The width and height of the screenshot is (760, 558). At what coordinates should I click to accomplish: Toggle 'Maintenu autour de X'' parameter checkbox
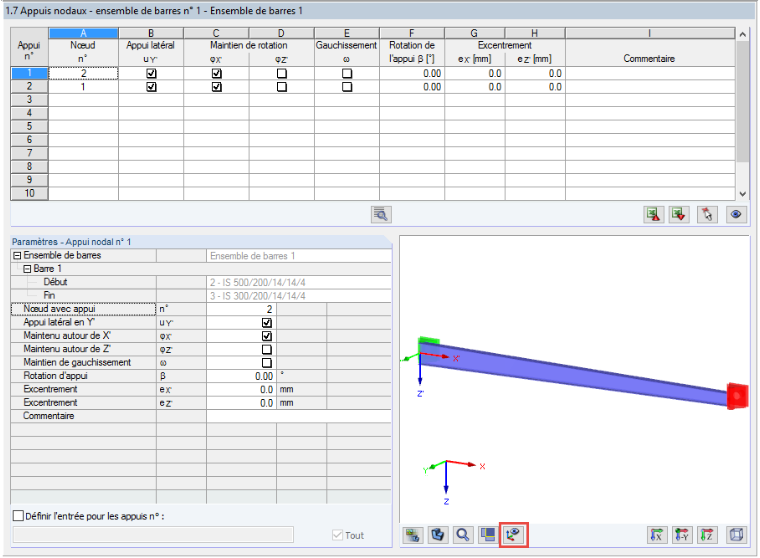267,336
